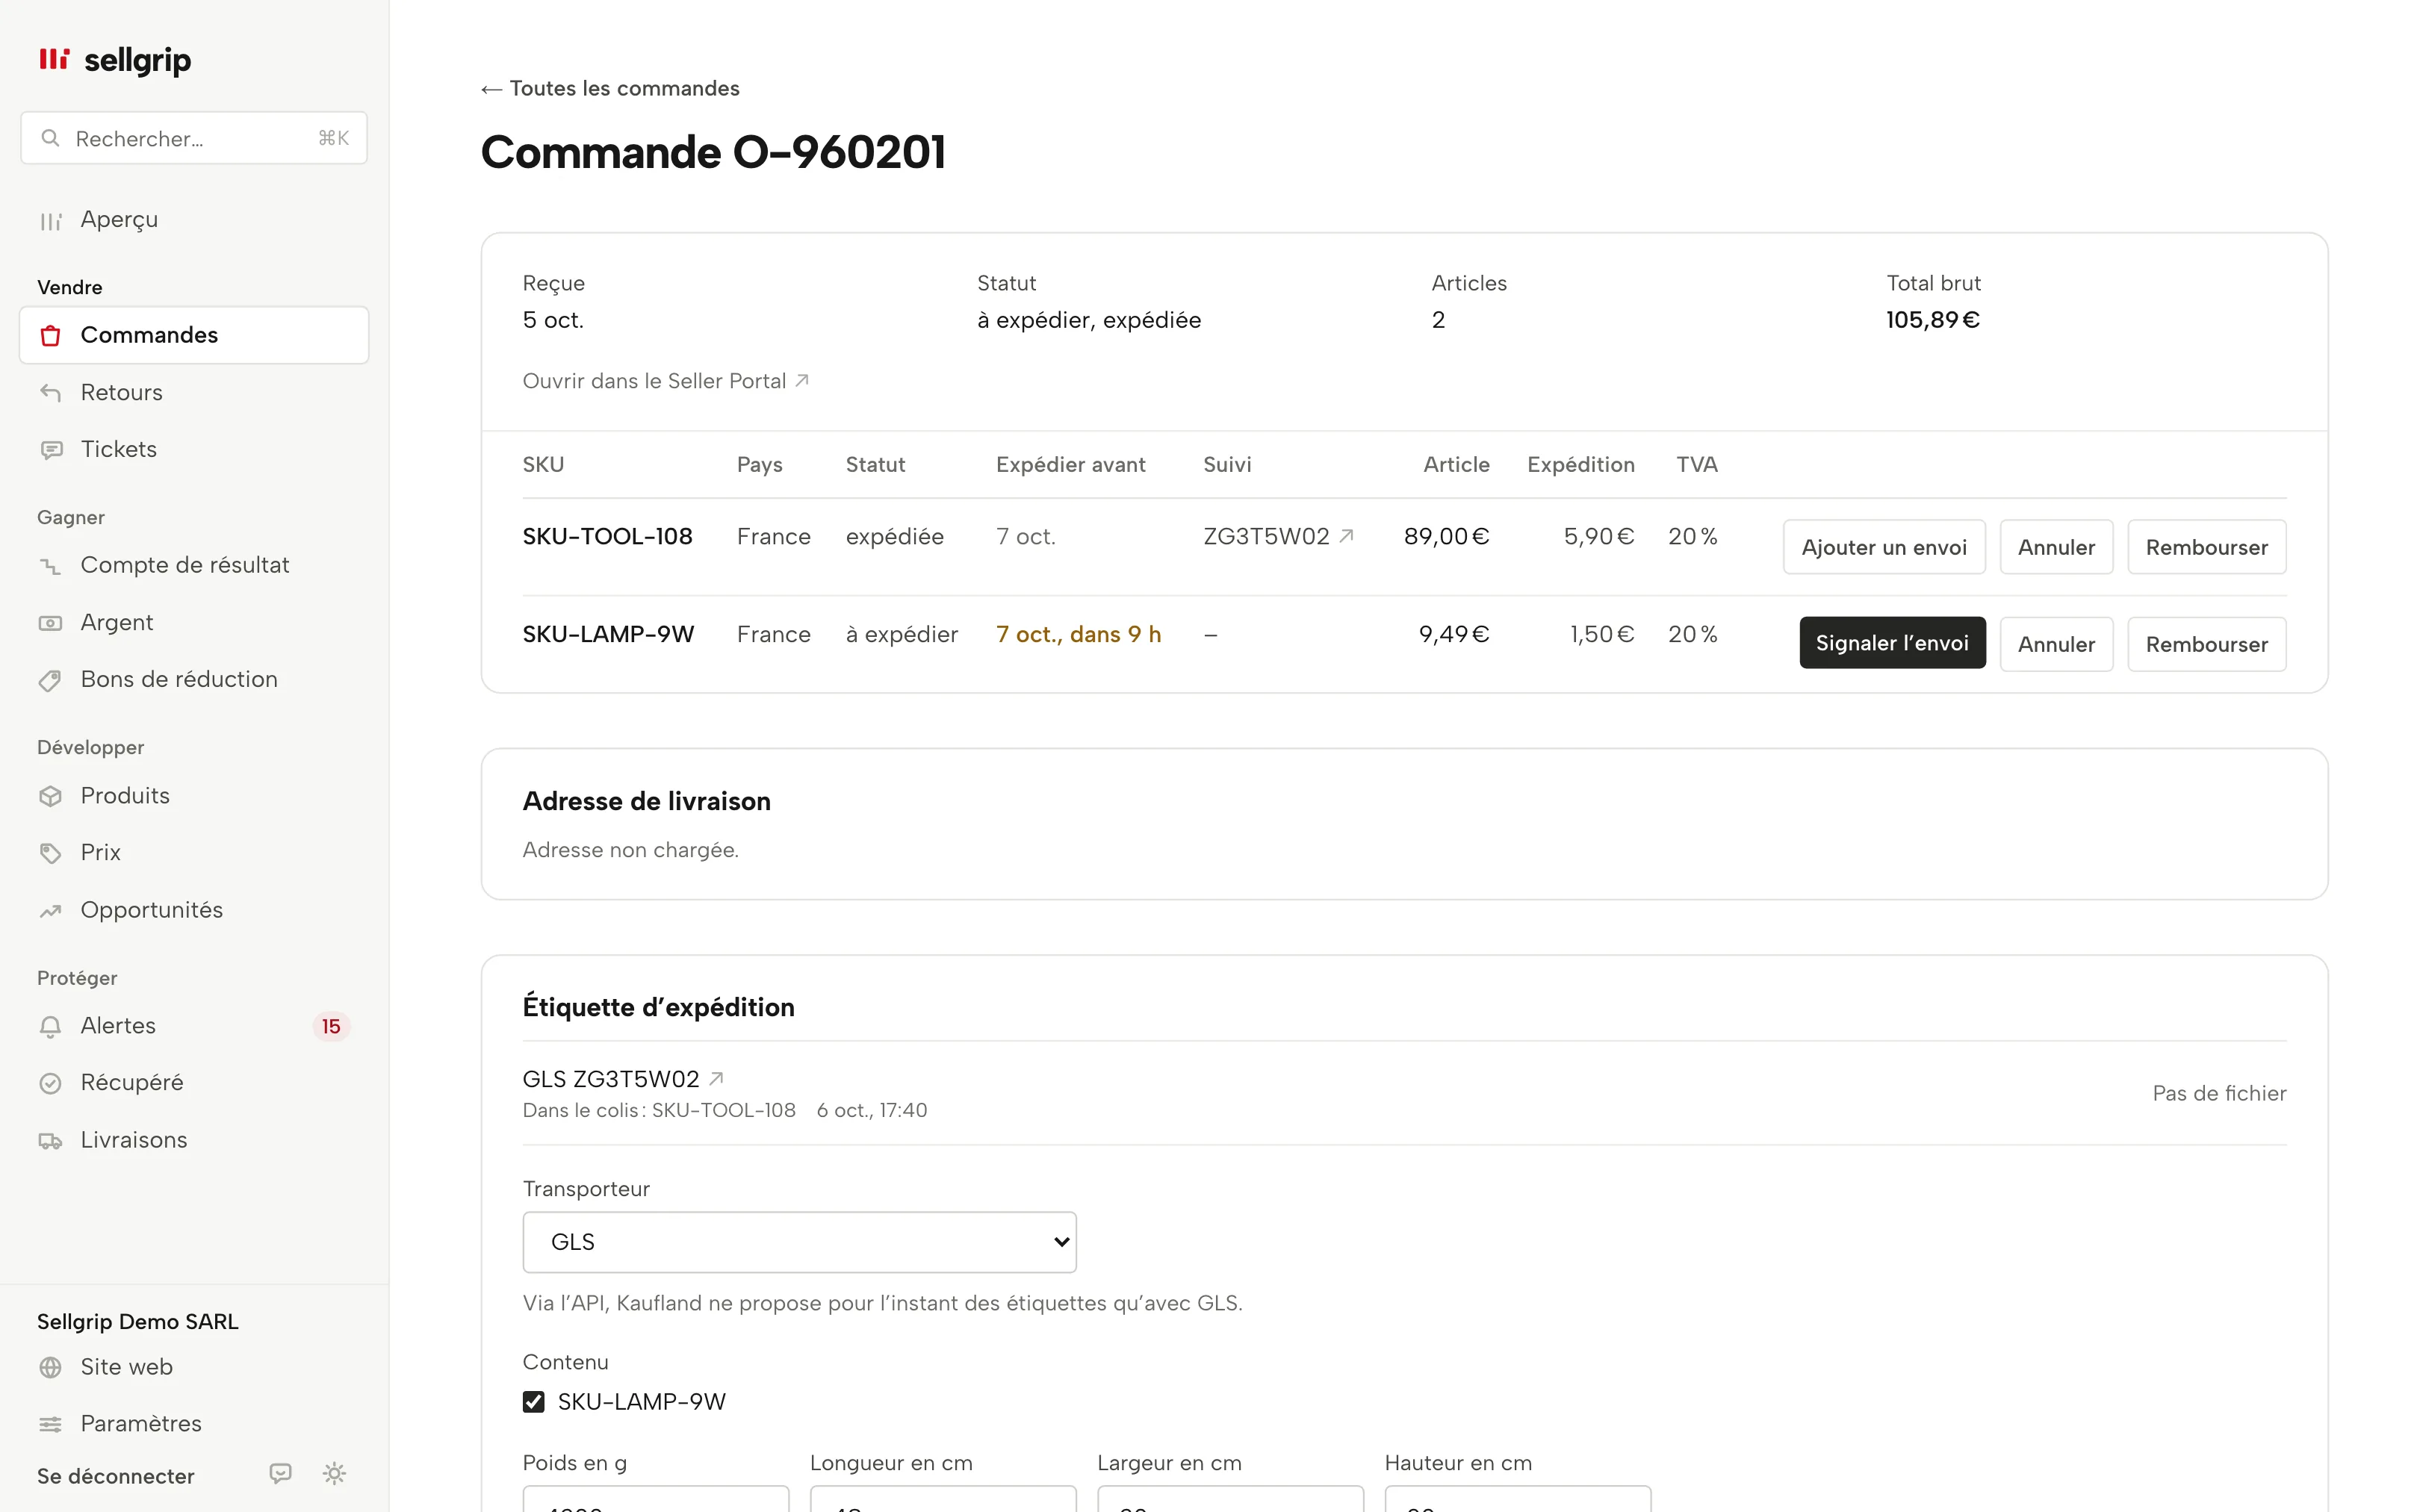Click the Prix tag icon
This screenshot has width=2420, height=1512.
[50, 853]
